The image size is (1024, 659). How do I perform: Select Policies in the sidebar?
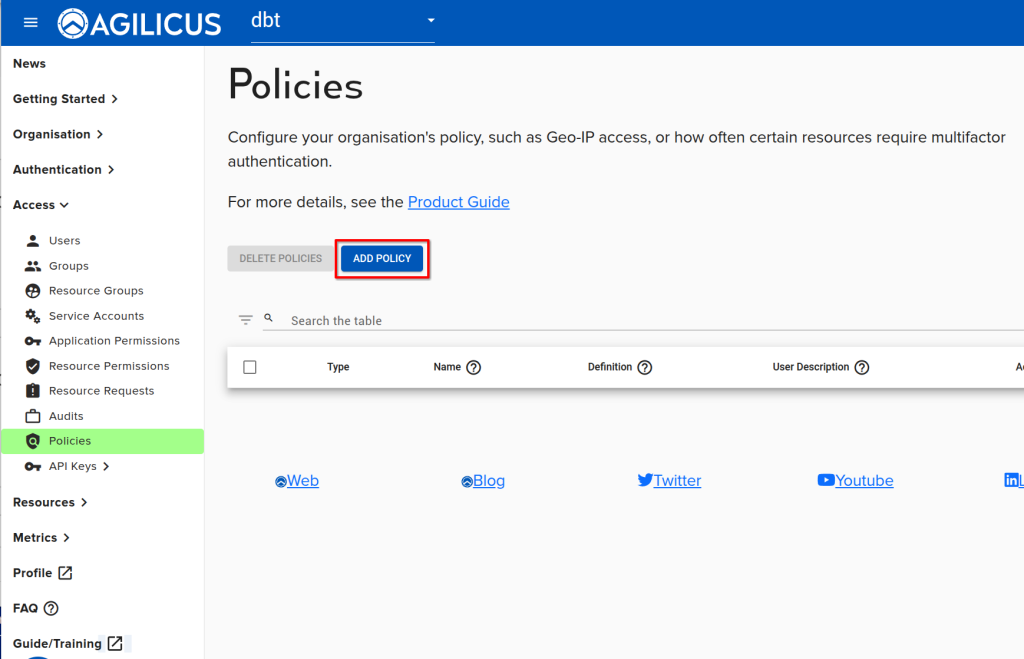[x=70, y=441]
